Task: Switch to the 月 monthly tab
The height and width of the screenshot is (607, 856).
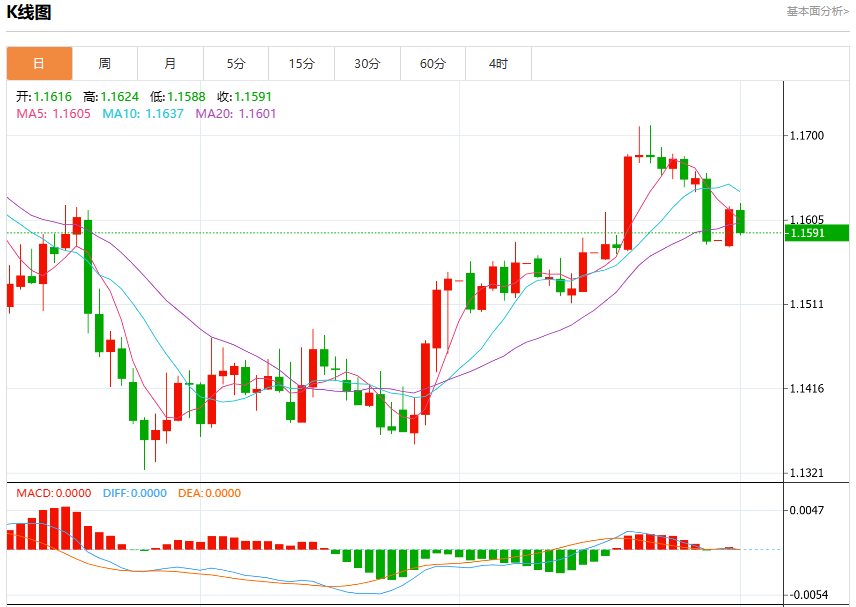Action: pos(170,63)
